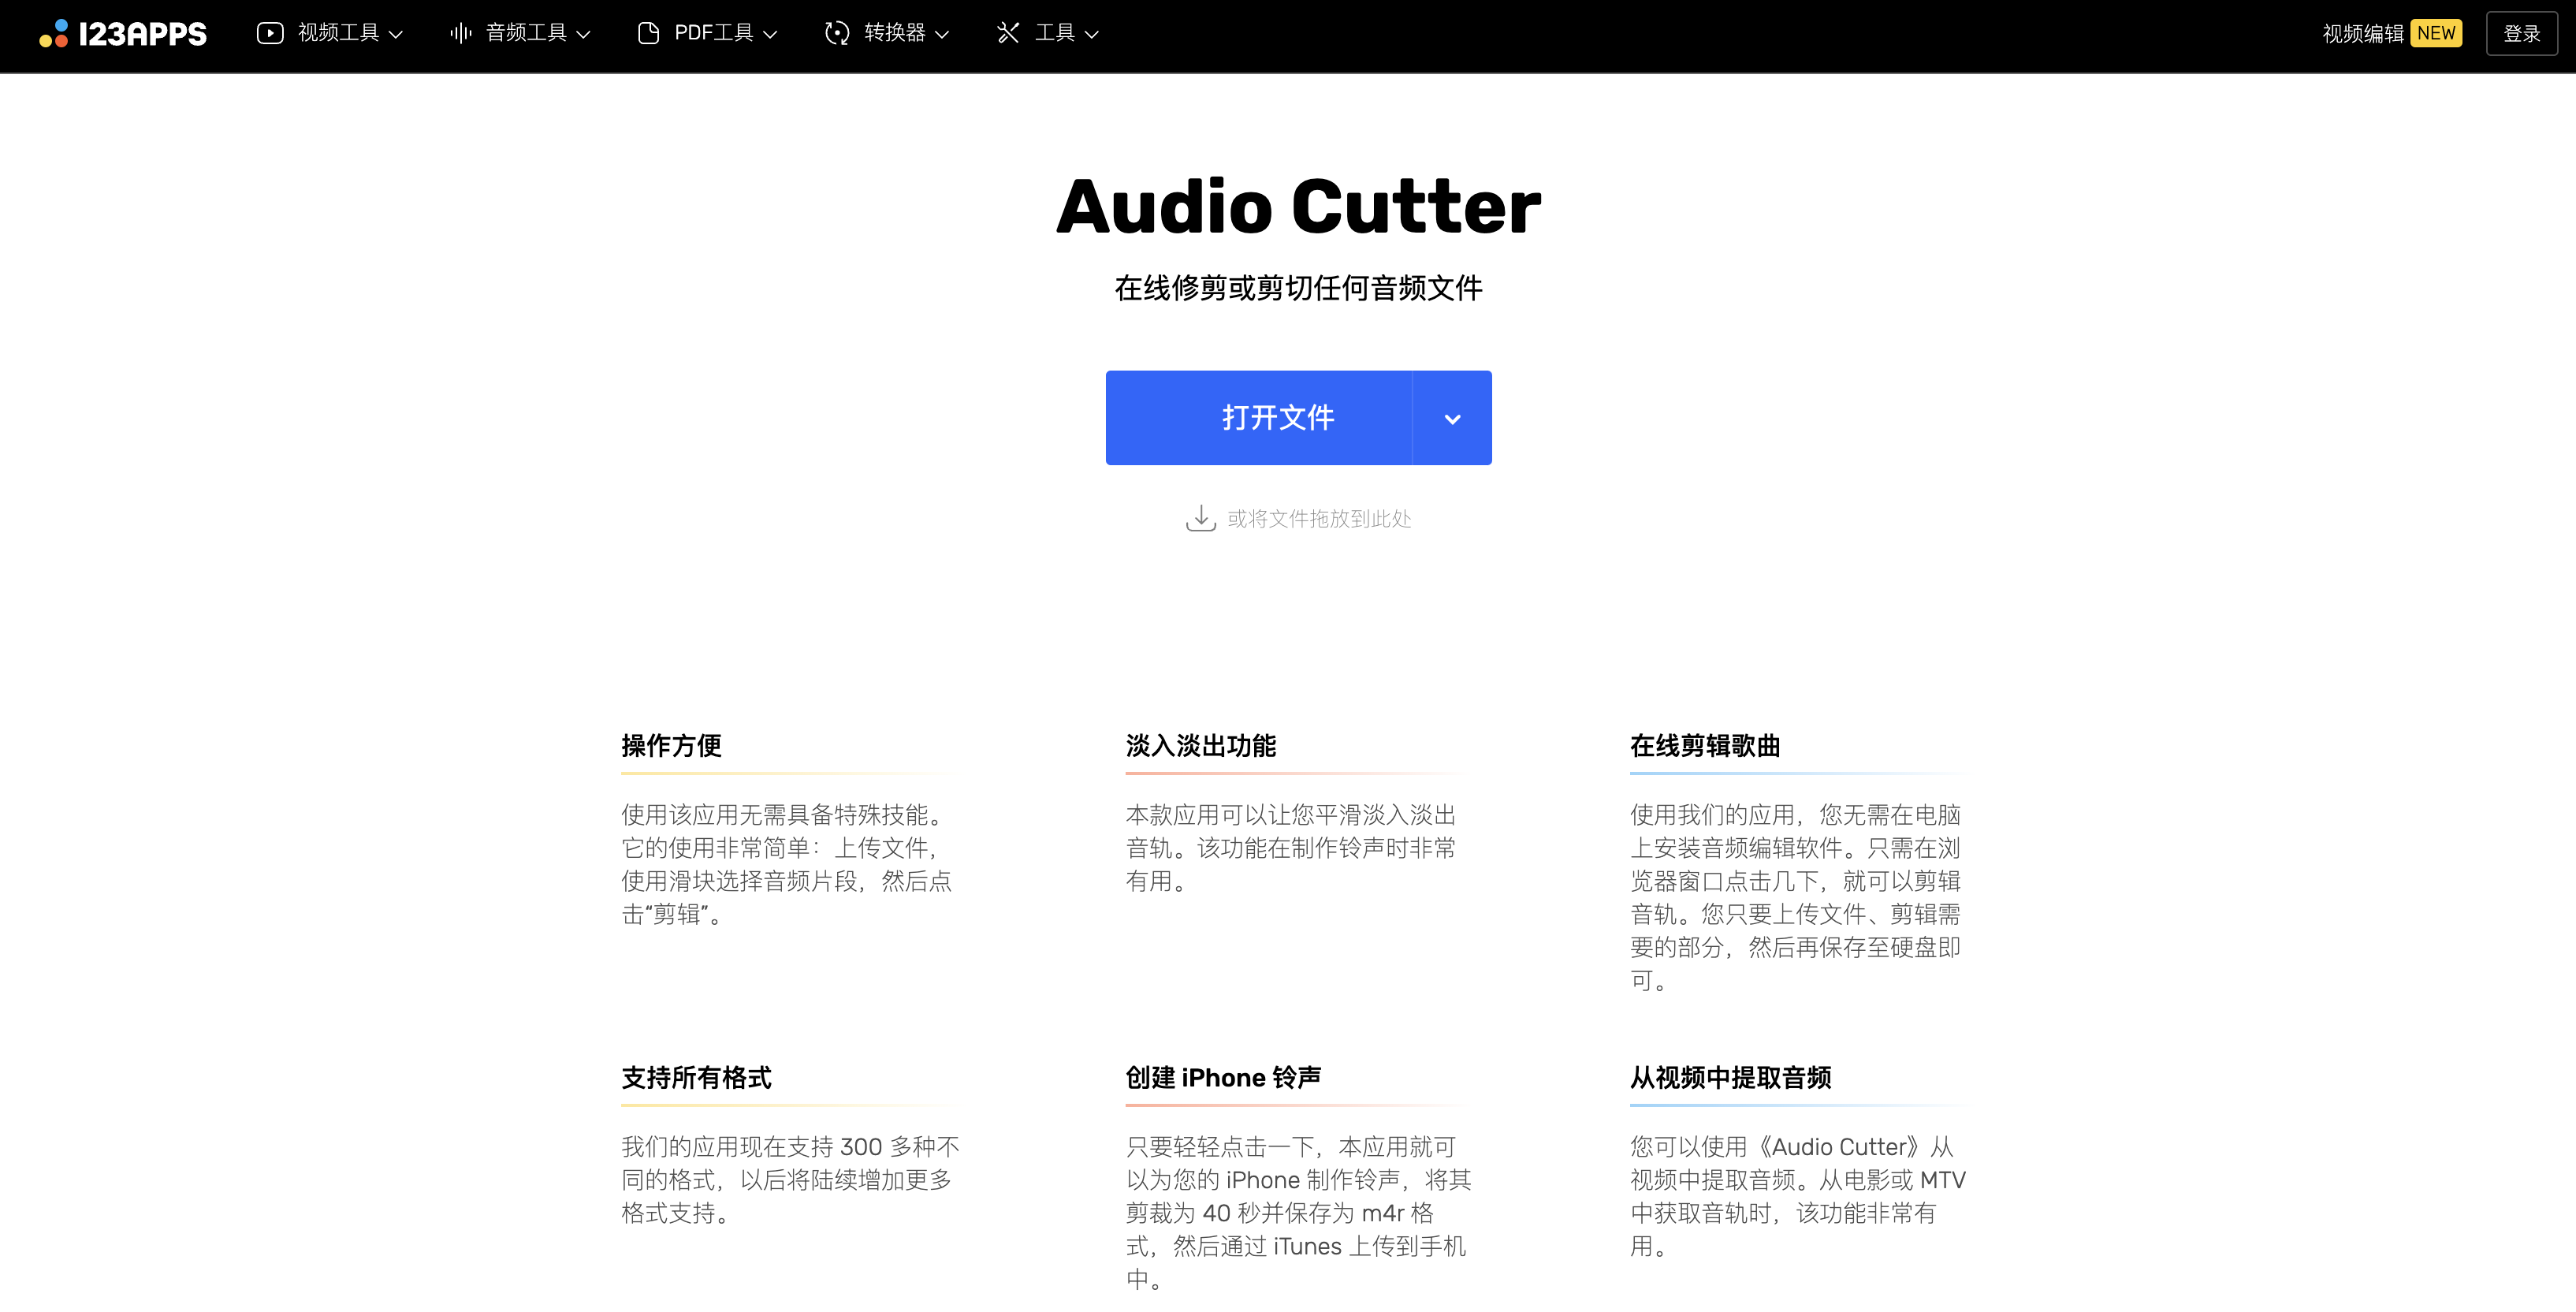Click the 打开文件 button
Image resolution: width=2576 pixels, height=1312 pixels.
pos(1259,418)
